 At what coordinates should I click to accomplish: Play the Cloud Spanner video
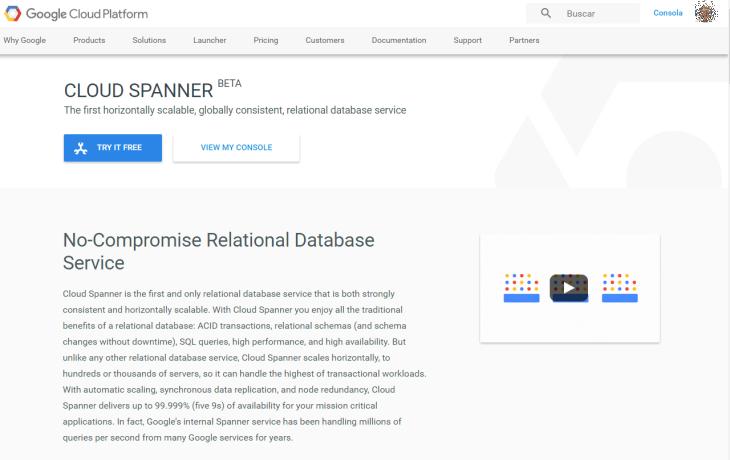pos(568,288)
